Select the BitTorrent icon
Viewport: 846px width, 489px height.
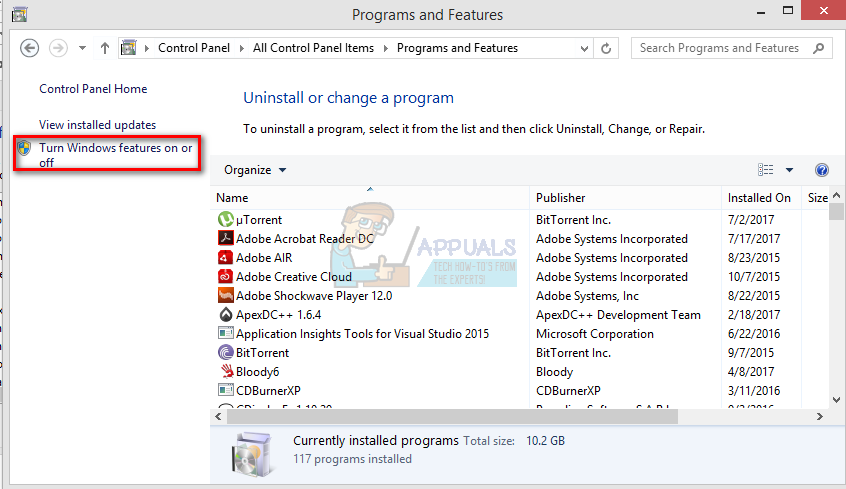[x=226, y=352]
